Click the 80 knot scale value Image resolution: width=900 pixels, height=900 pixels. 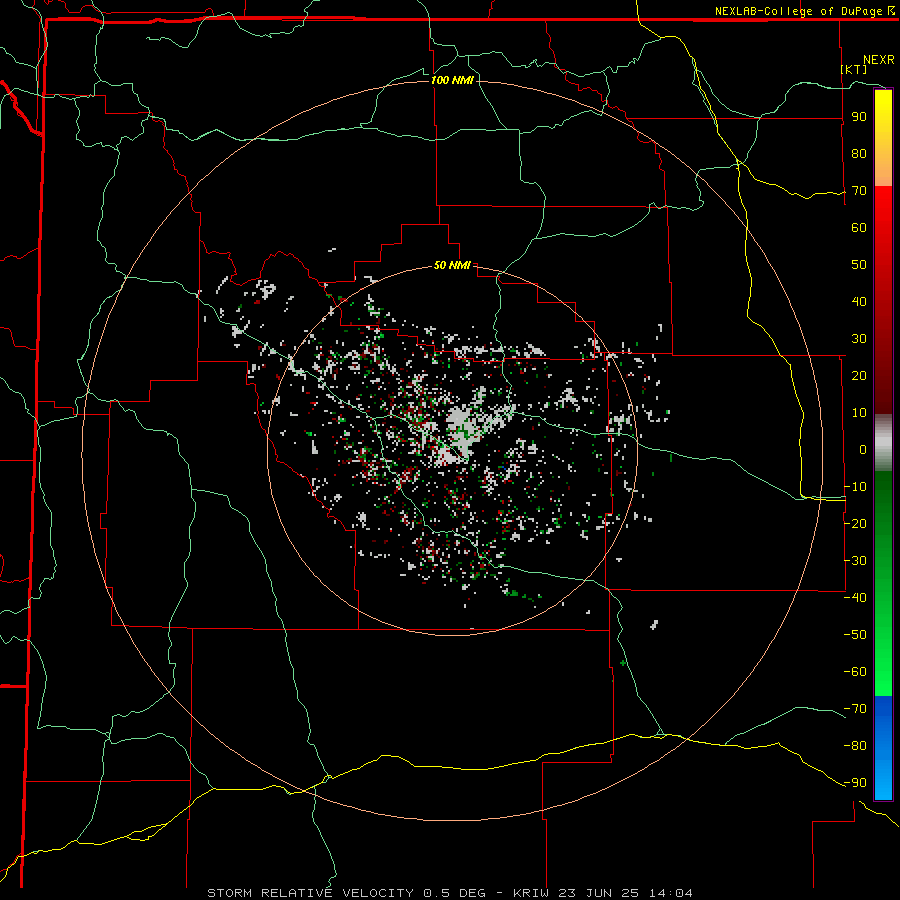point(859,153)
